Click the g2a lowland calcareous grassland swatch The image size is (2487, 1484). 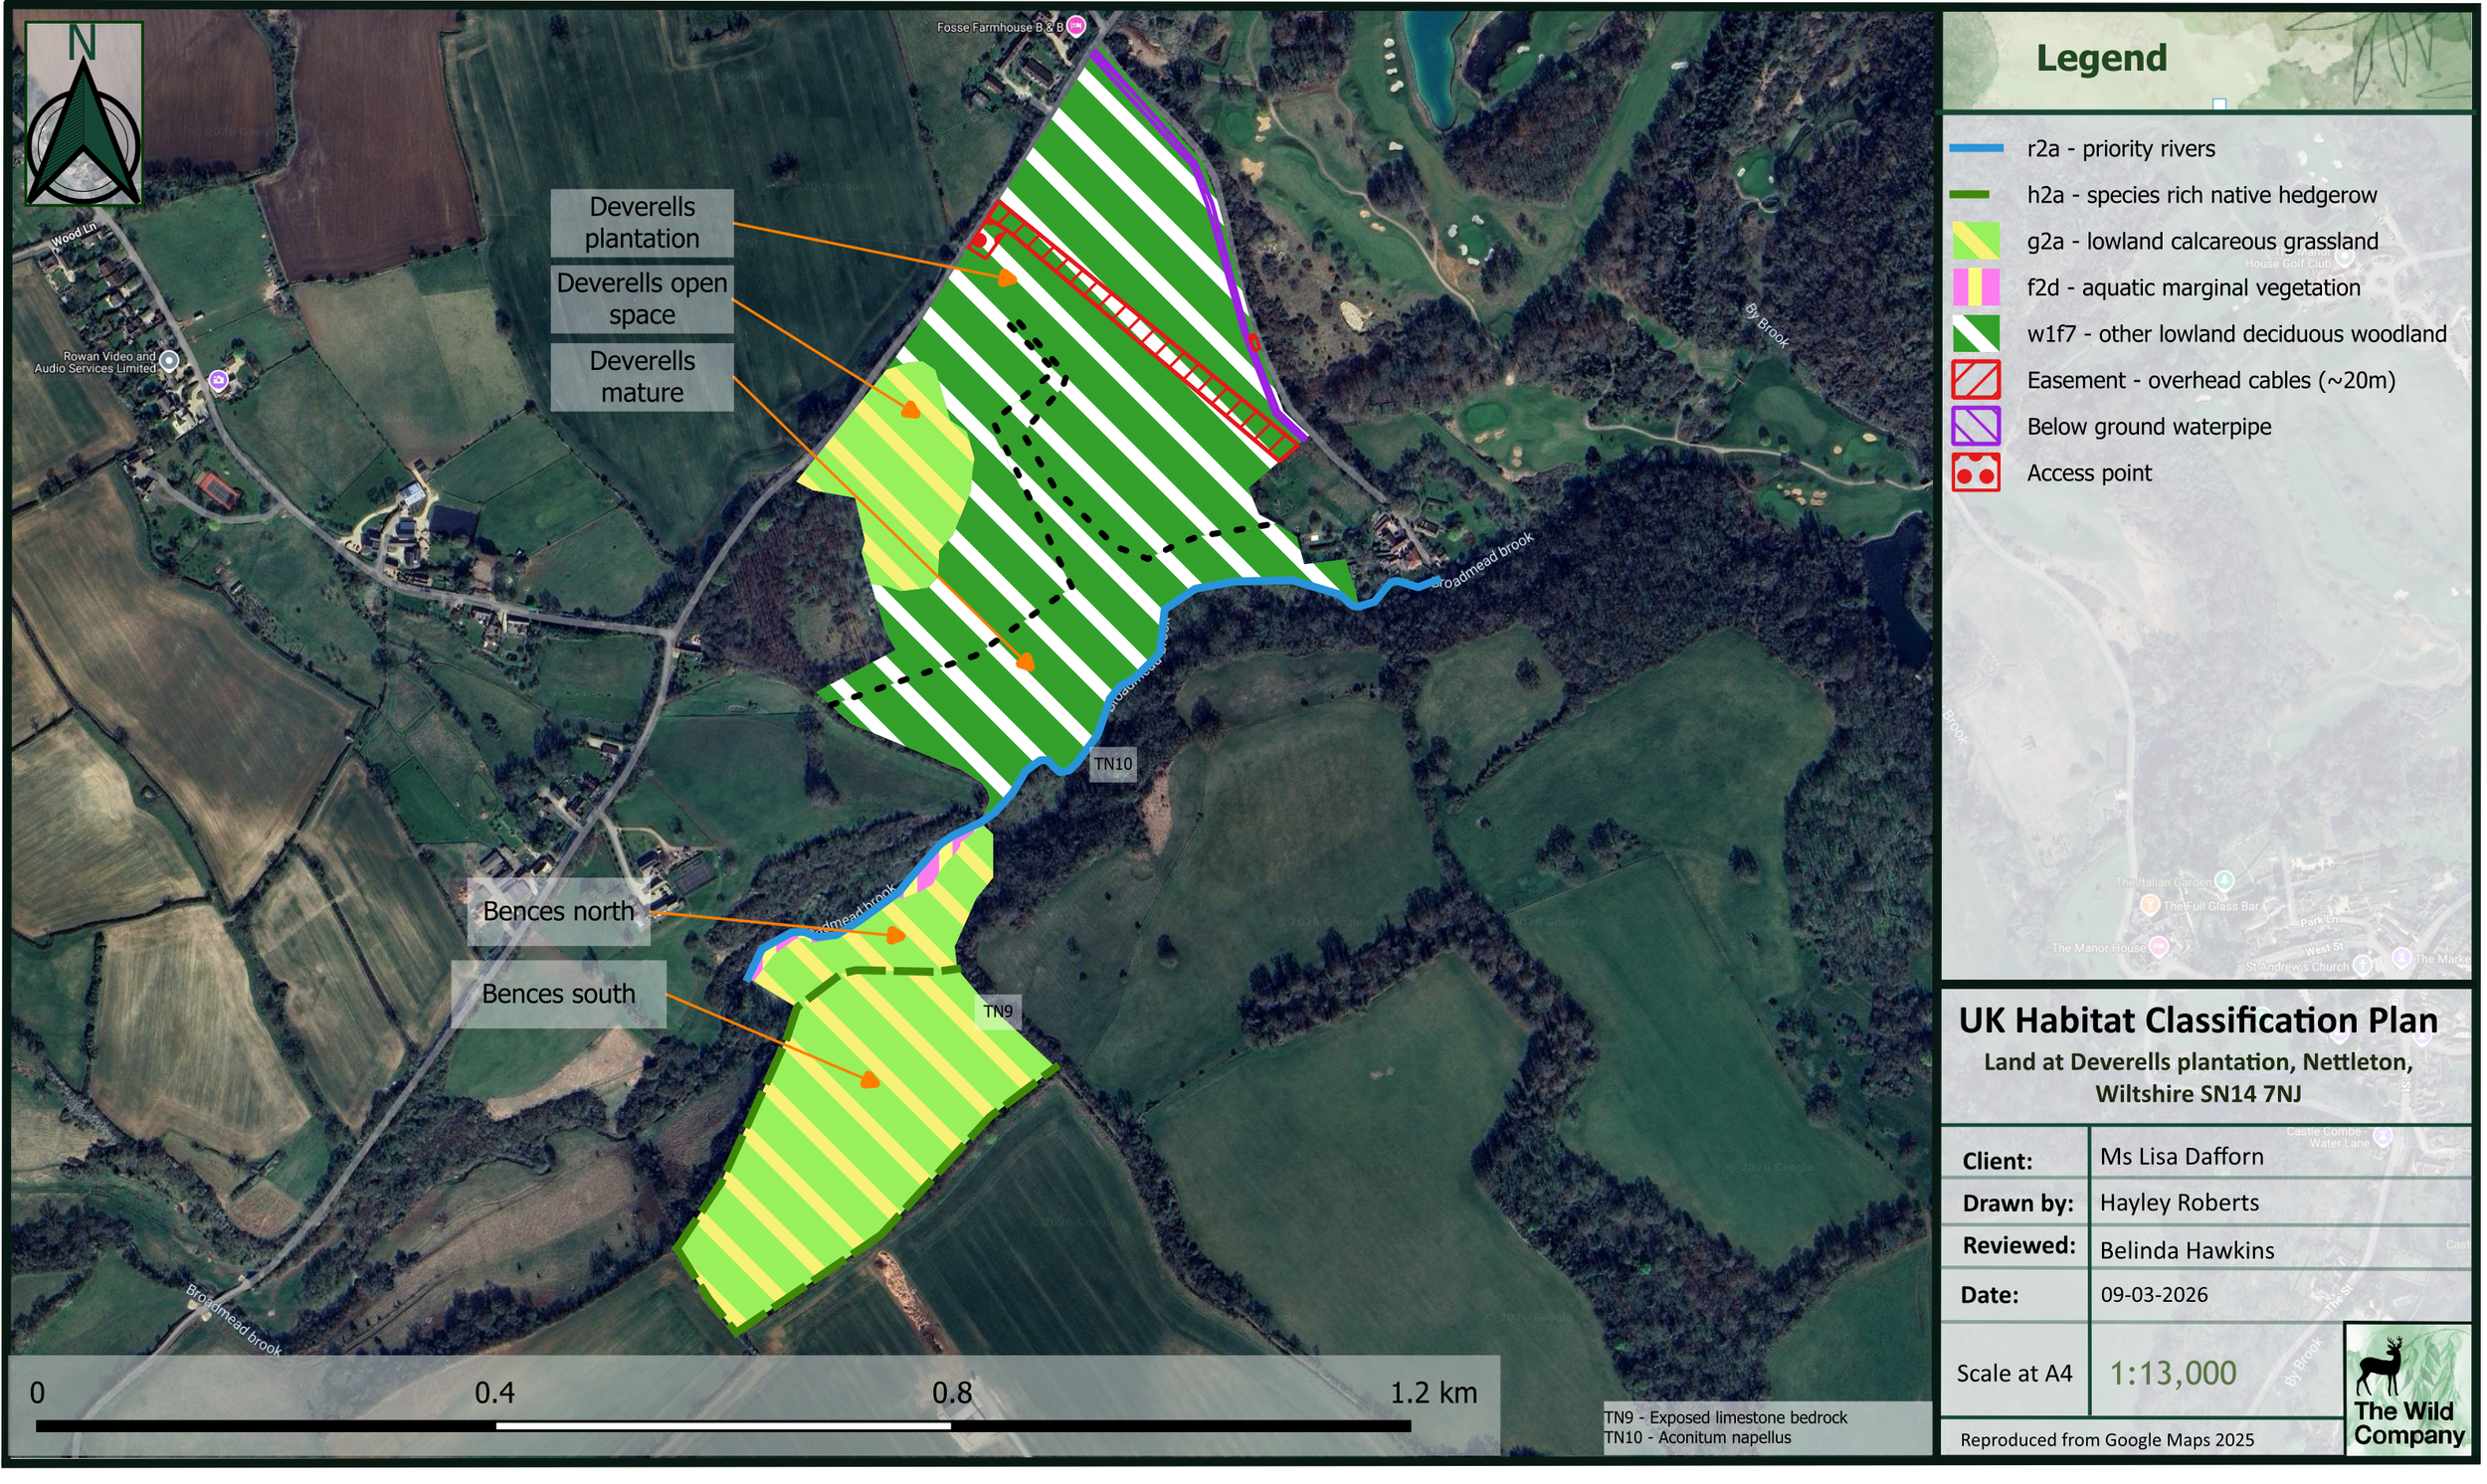pos(1977,241)
